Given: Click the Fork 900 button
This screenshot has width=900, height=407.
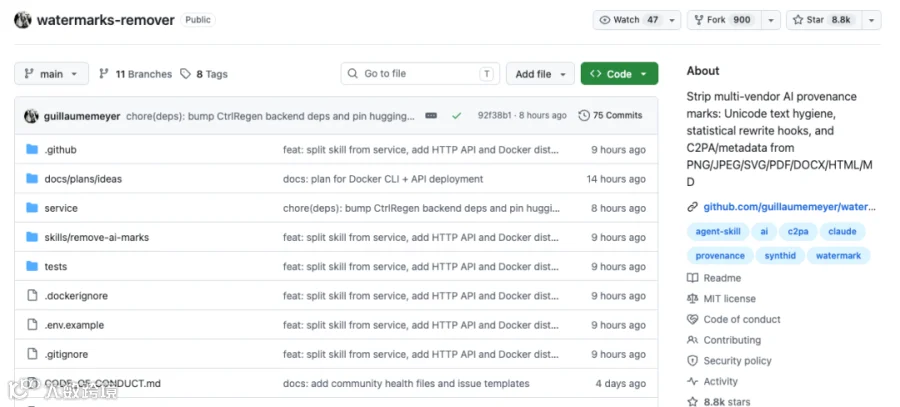Looking at the screenshot, I should click(723, 20).
